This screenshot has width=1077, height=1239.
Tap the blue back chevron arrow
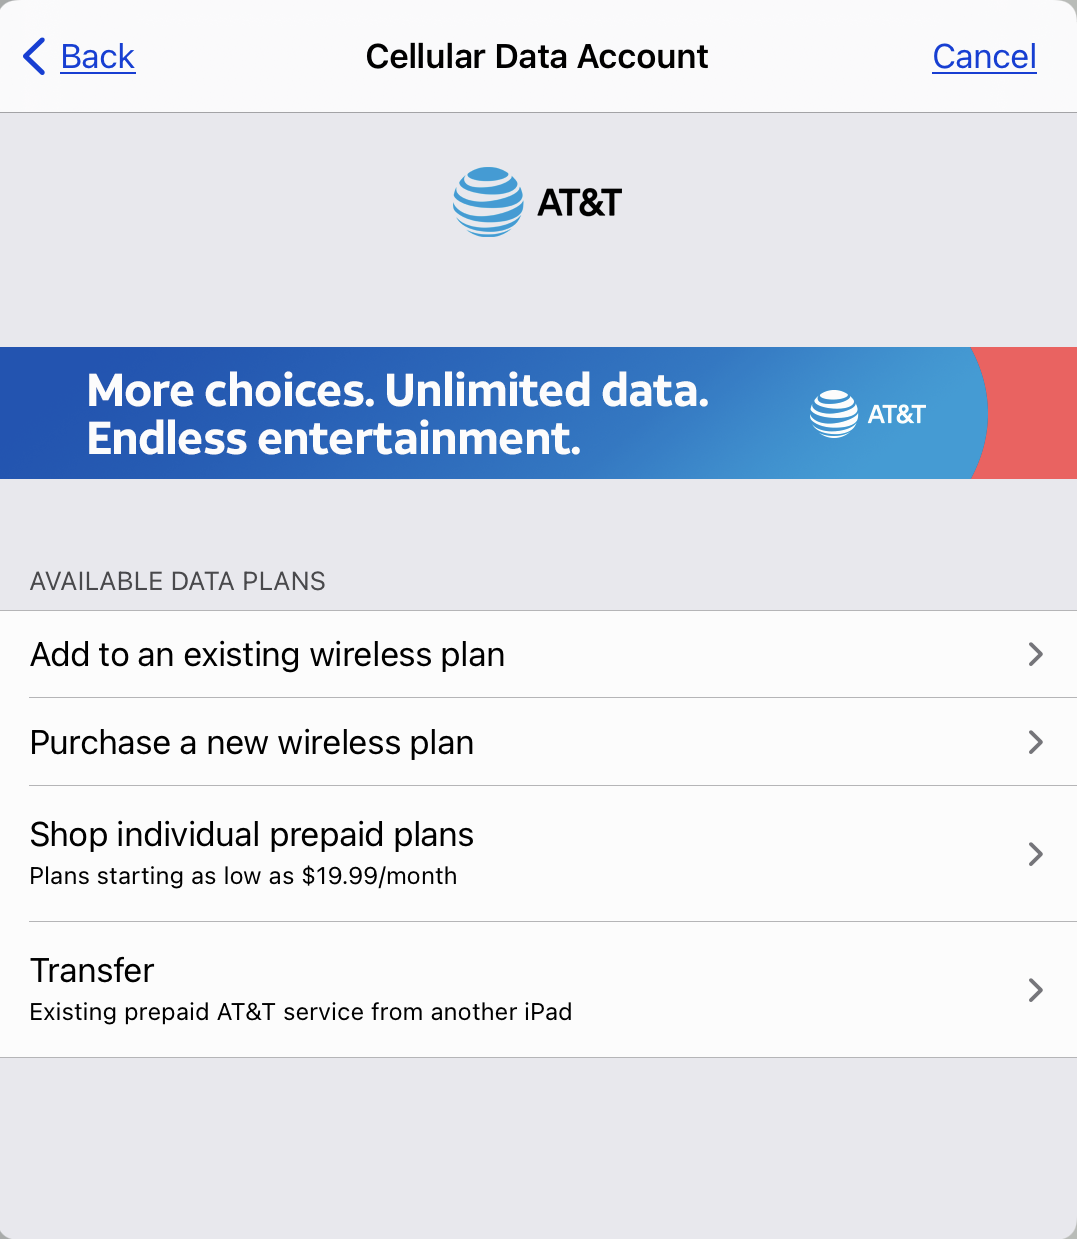(x=34, y=57)
